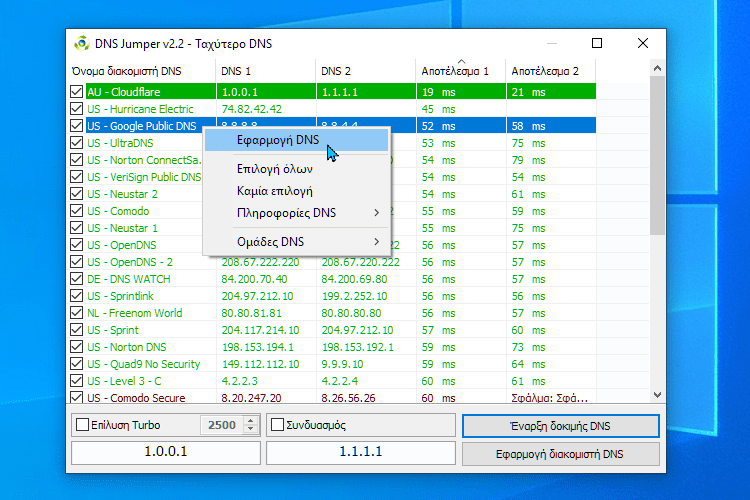This screenshot has width=750, height=500.
Task: Click the Εφαρμογή διακομιστή DNS button
Action: coord(561,454)
